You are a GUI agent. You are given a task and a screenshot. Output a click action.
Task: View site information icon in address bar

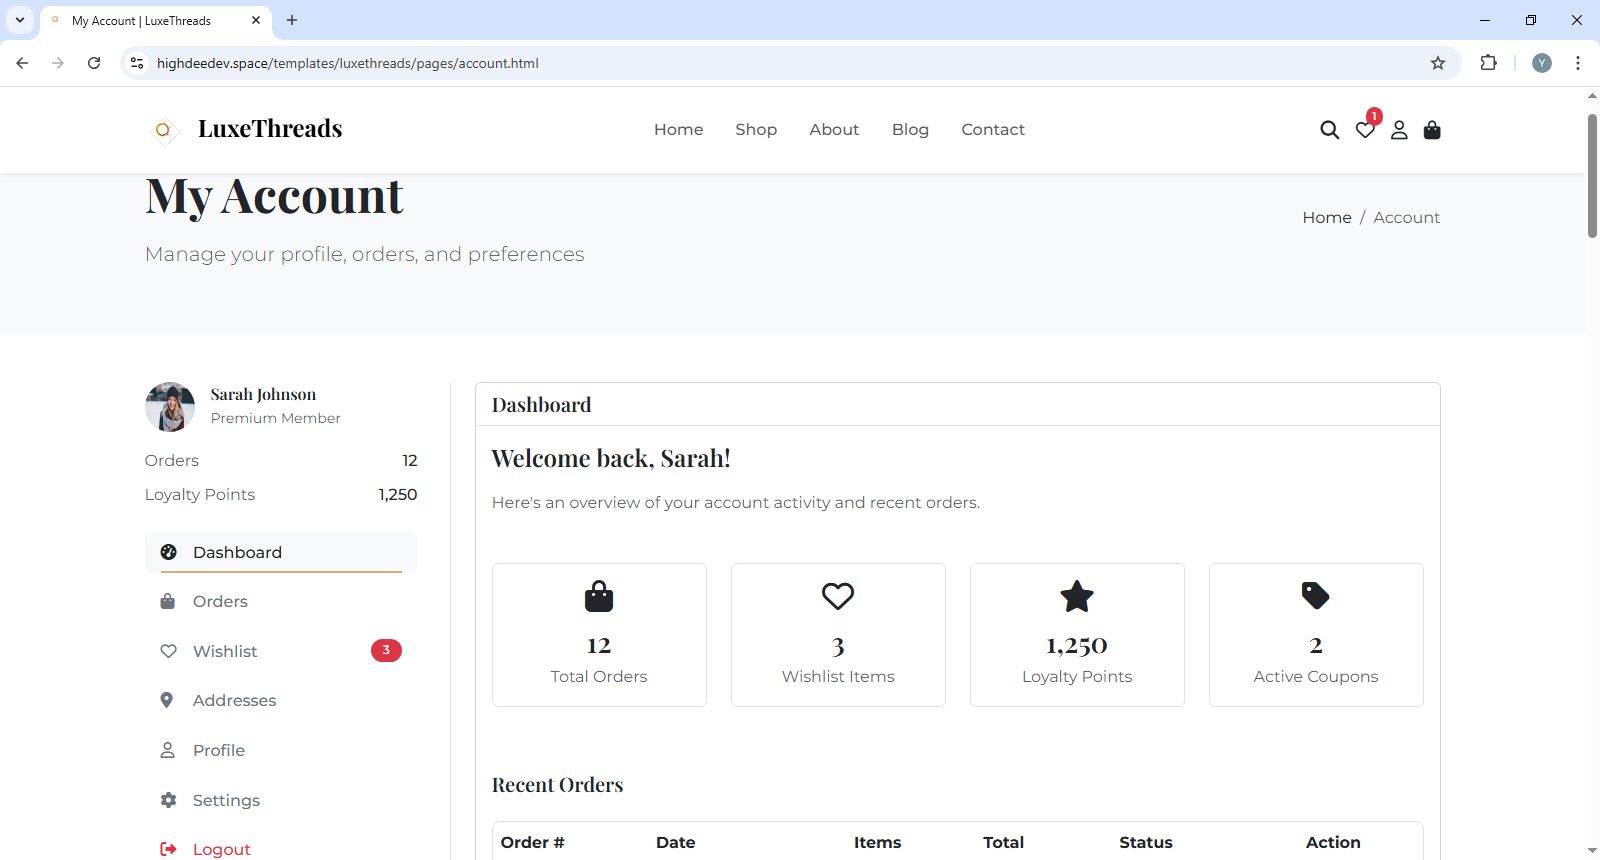point(138,63)
